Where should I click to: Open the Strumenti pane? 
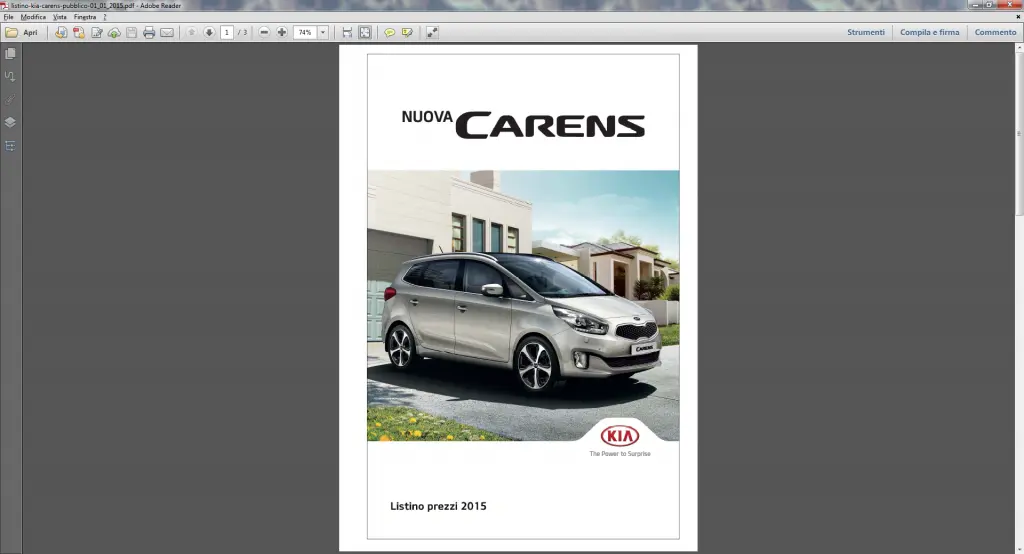[x=866, y=32]
